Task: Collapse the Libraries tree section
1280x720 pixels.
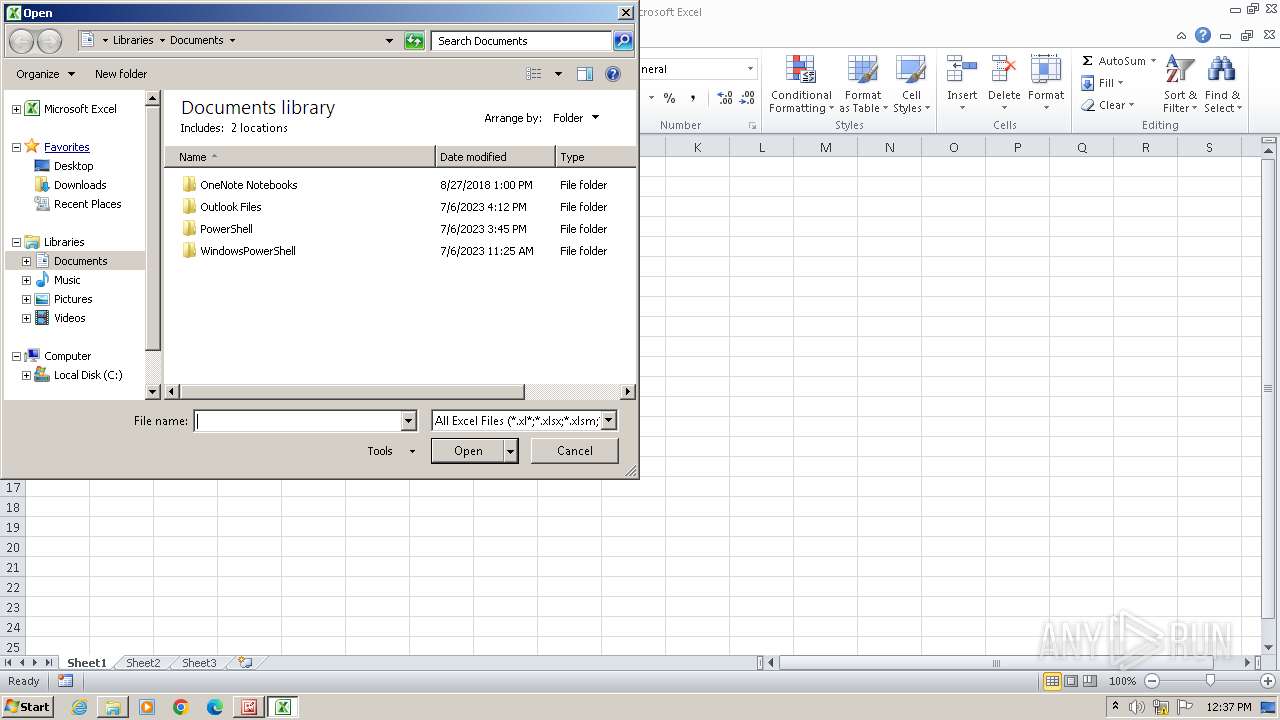Action: pyautogui.click(x=16, y=242)
